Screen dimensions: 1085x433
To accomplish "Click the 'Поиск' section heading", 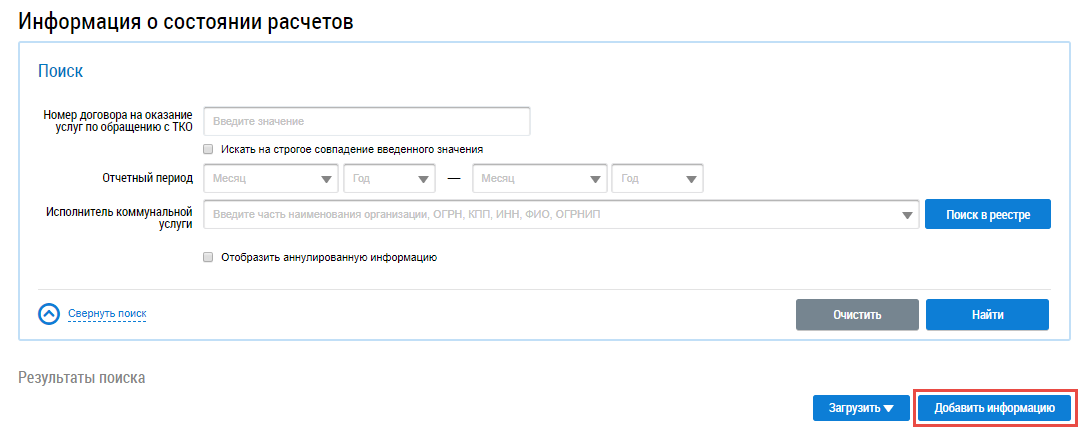I will [x=60, y=71].
